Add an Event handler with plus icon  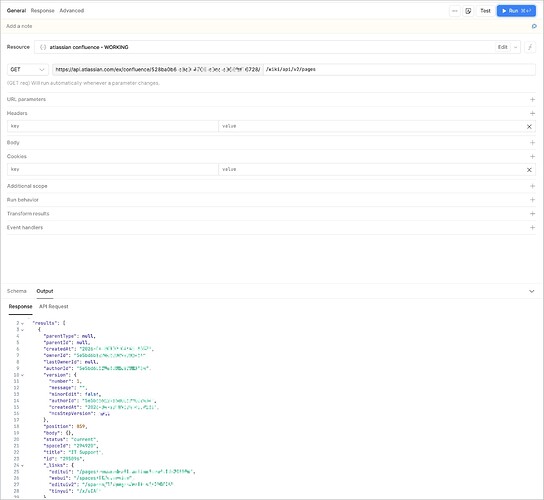532,228
